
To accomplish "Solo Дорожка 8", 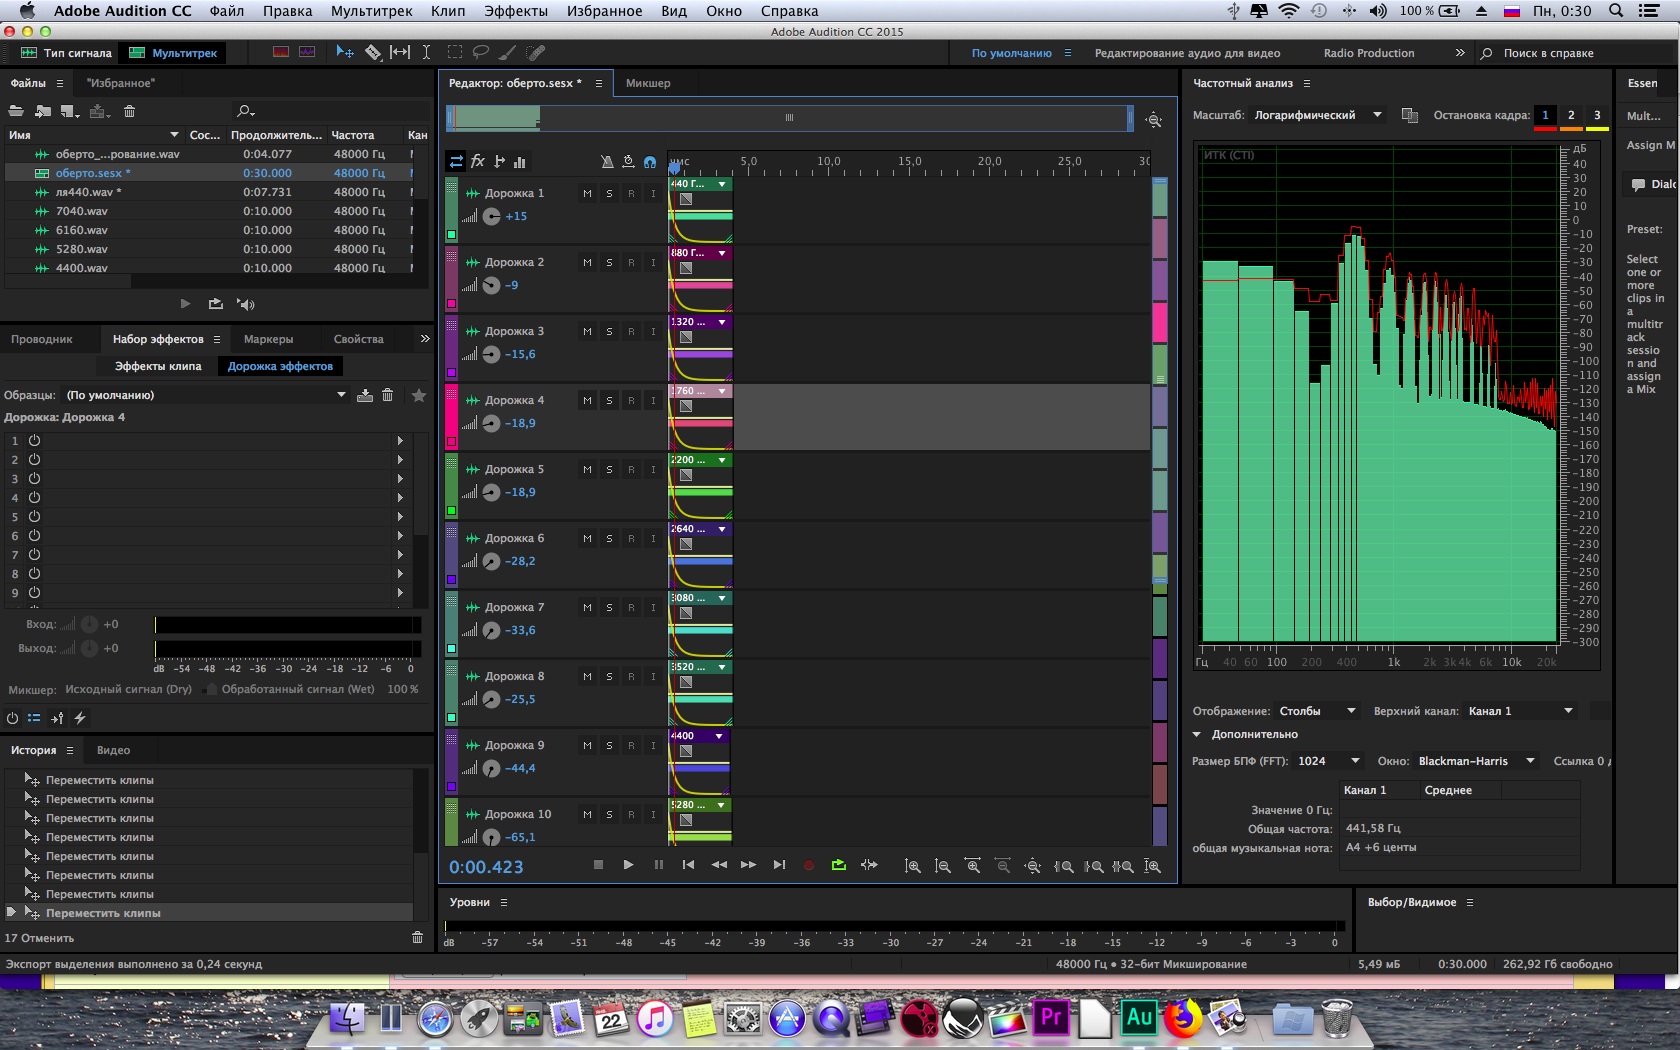I will tap(609, 676).
